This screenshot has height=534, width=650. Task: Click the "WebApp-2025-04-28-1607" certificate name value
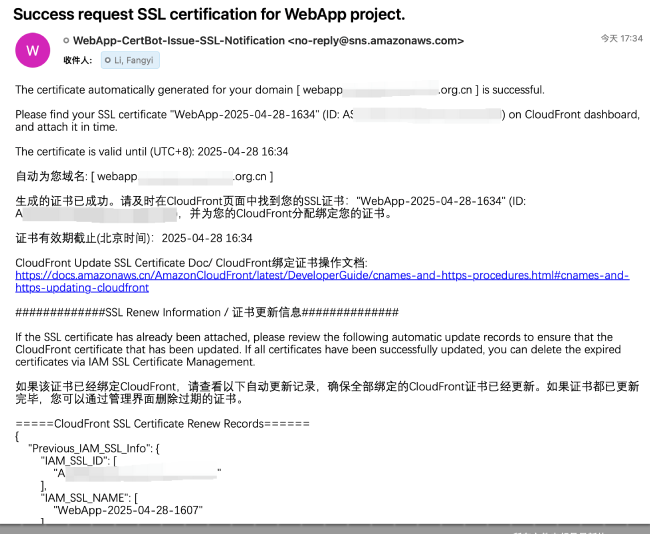(x=128, y=510)
